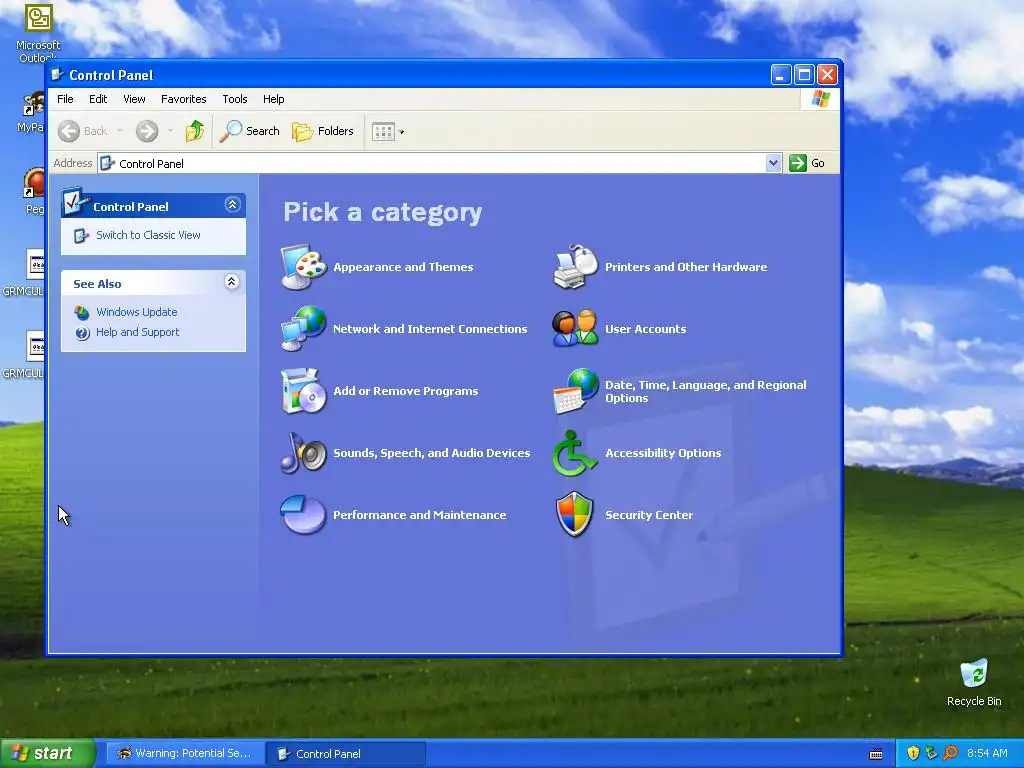Click the Control Panel title bar icon
The image size is (1024, 768).
[57, 75]
